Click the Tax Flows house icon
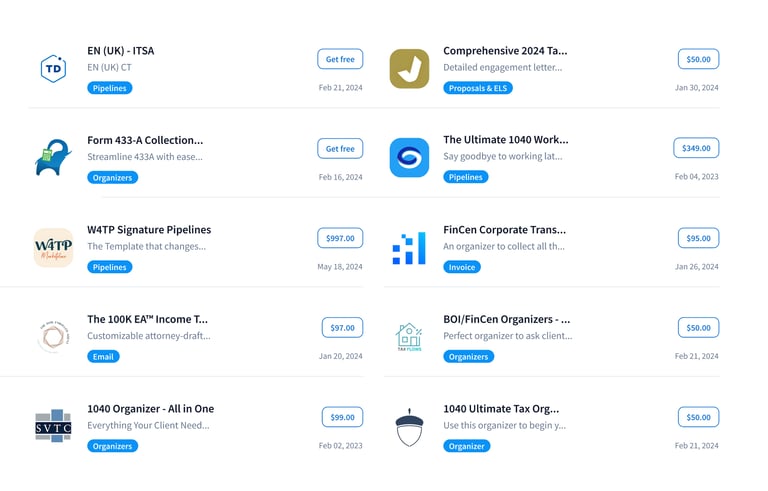This screenshot has width=768, height=491. 409,337
